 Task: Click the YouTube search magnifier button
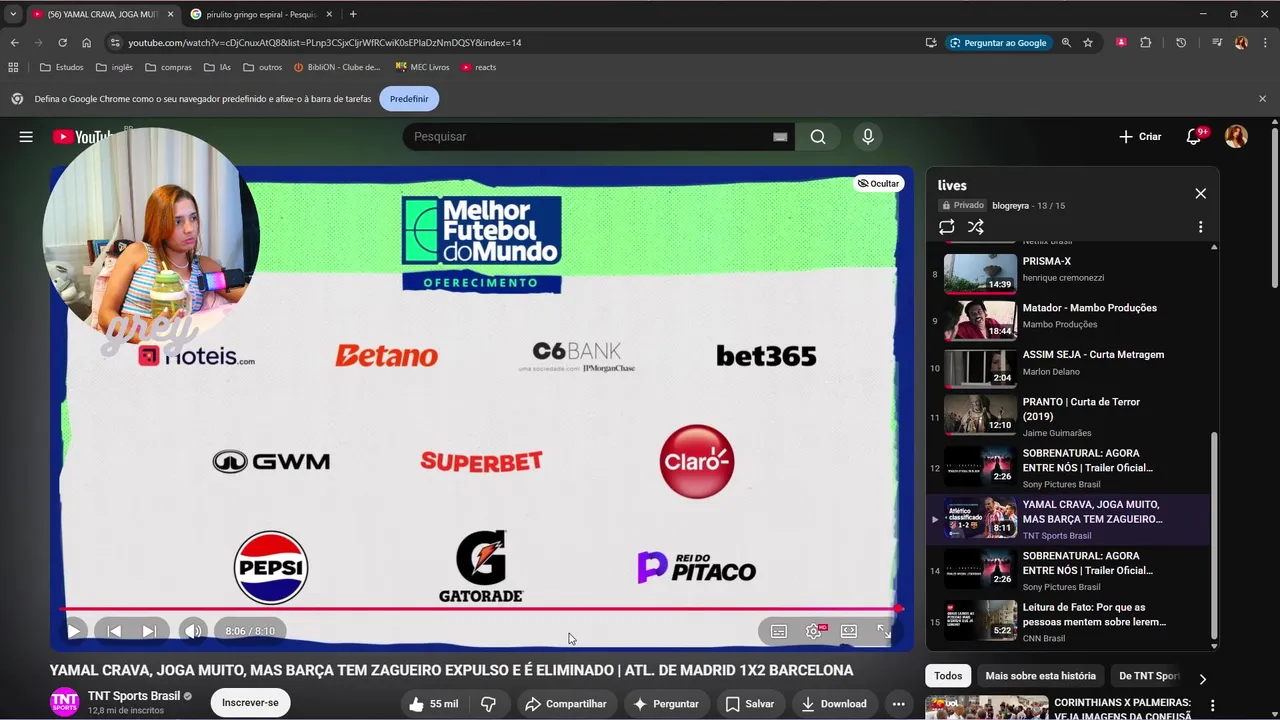pos(818,137)
